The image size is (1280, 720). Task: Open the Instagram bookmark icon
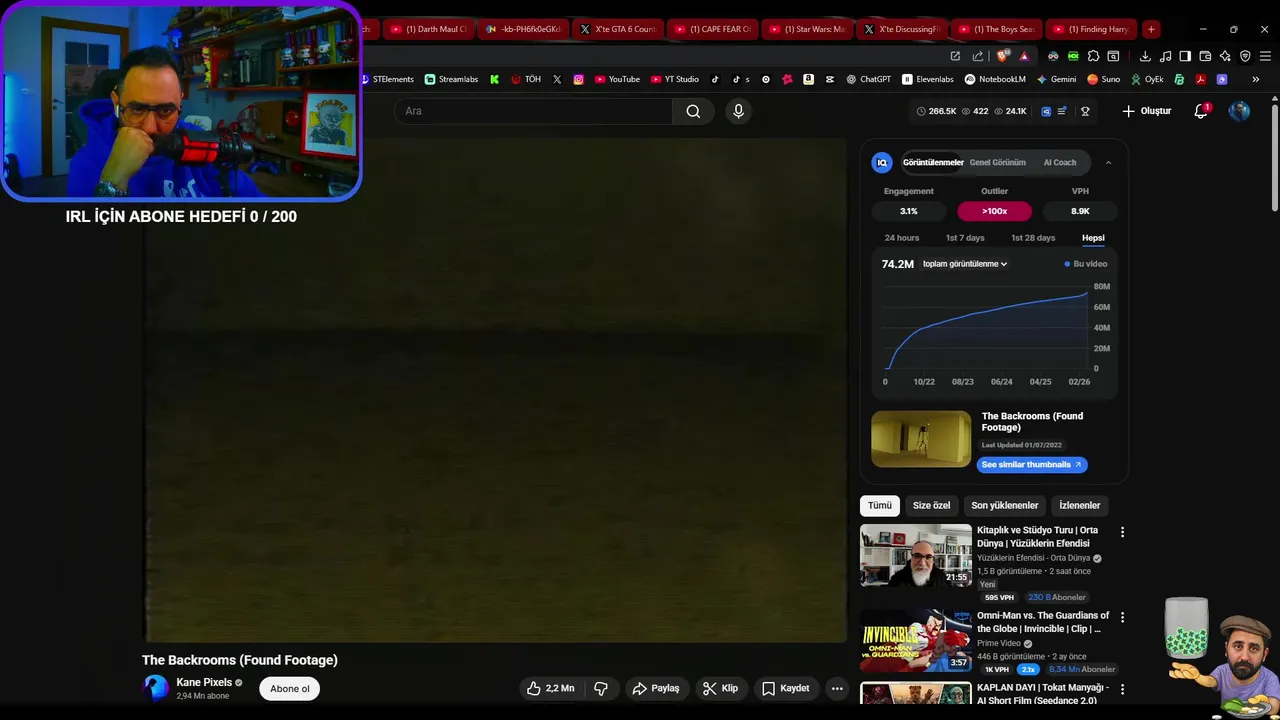[578, 79]
